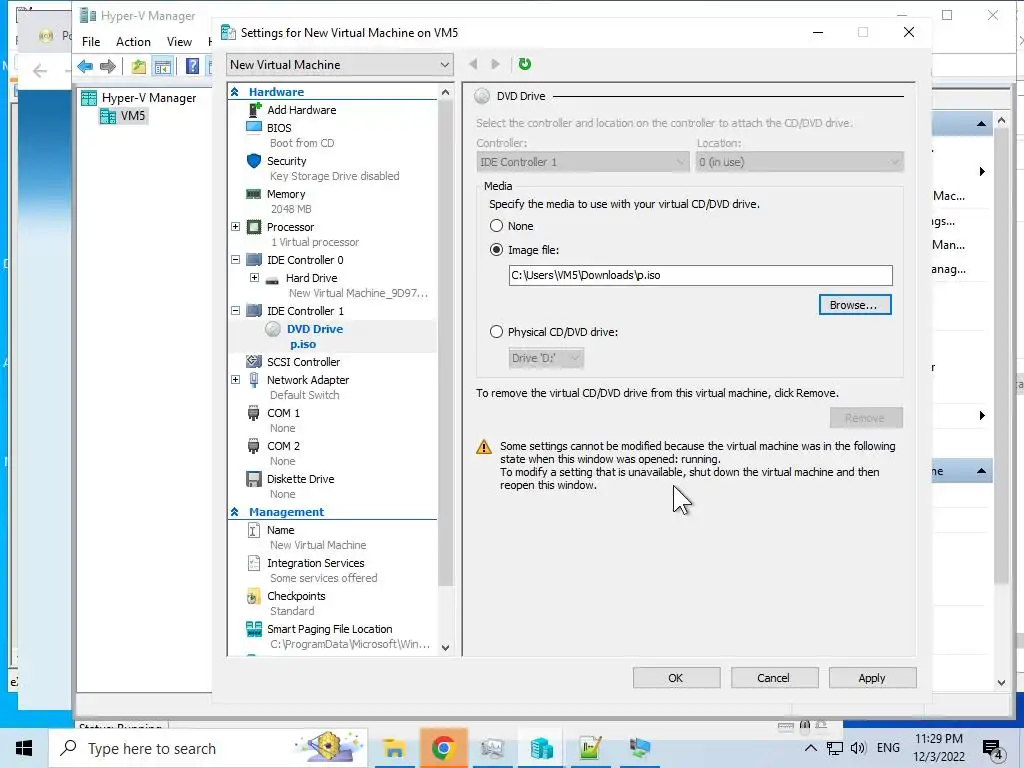Click the Remove button
The width and height of the screenshot is (1024, 768).
click(x=866, y=418)
